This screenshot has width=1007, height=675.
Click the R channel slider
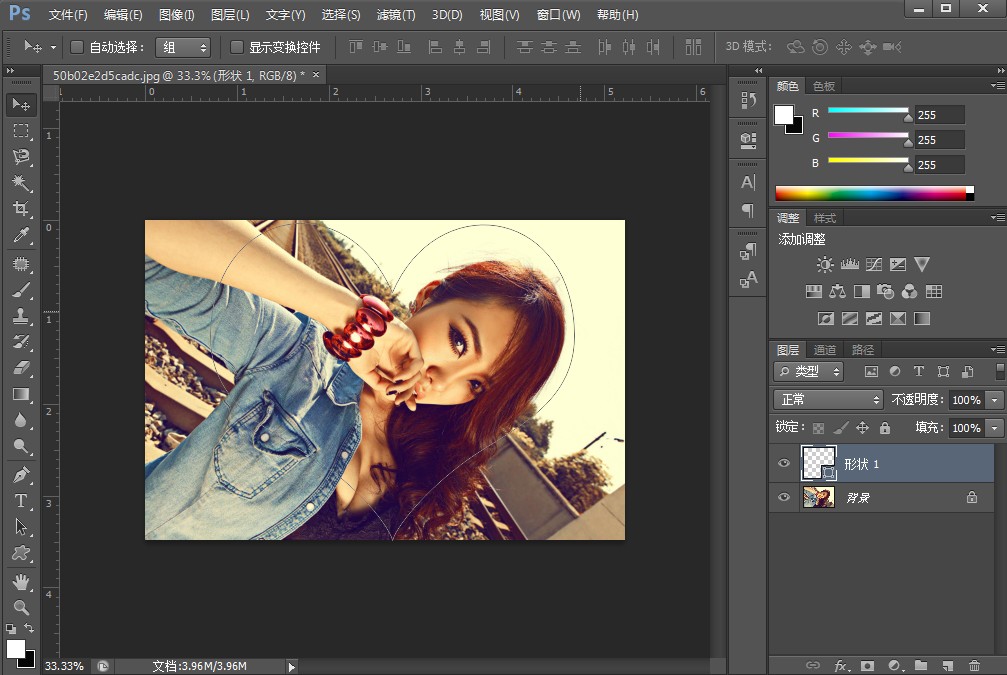(x=868, y=110)
